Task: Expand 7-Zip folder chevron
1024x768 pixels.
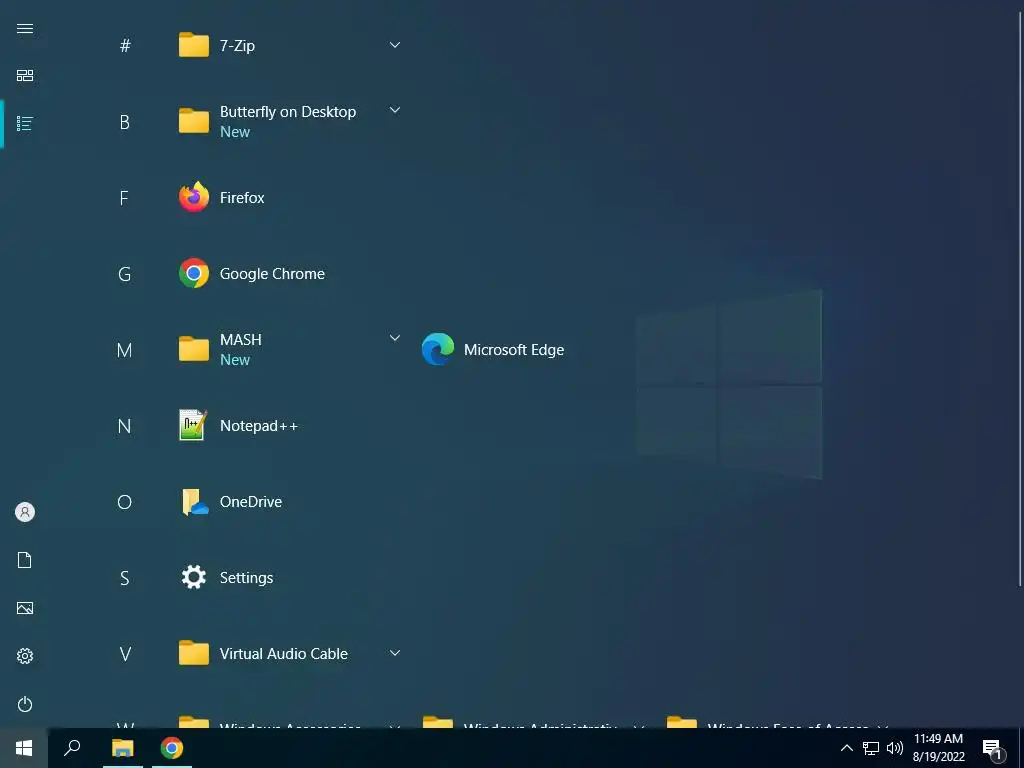Action: 394,45
